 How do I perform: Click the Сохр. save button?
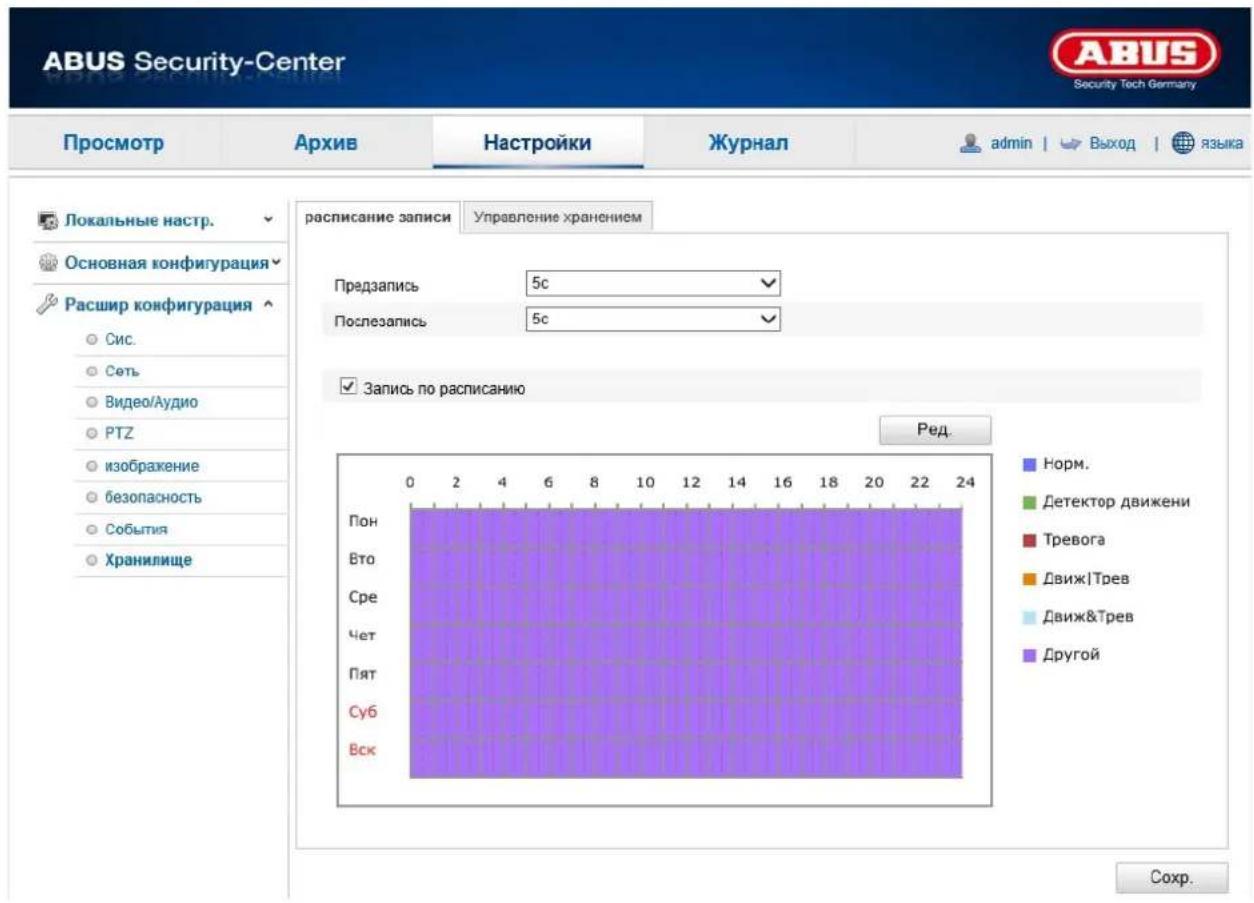point(1171,877)
